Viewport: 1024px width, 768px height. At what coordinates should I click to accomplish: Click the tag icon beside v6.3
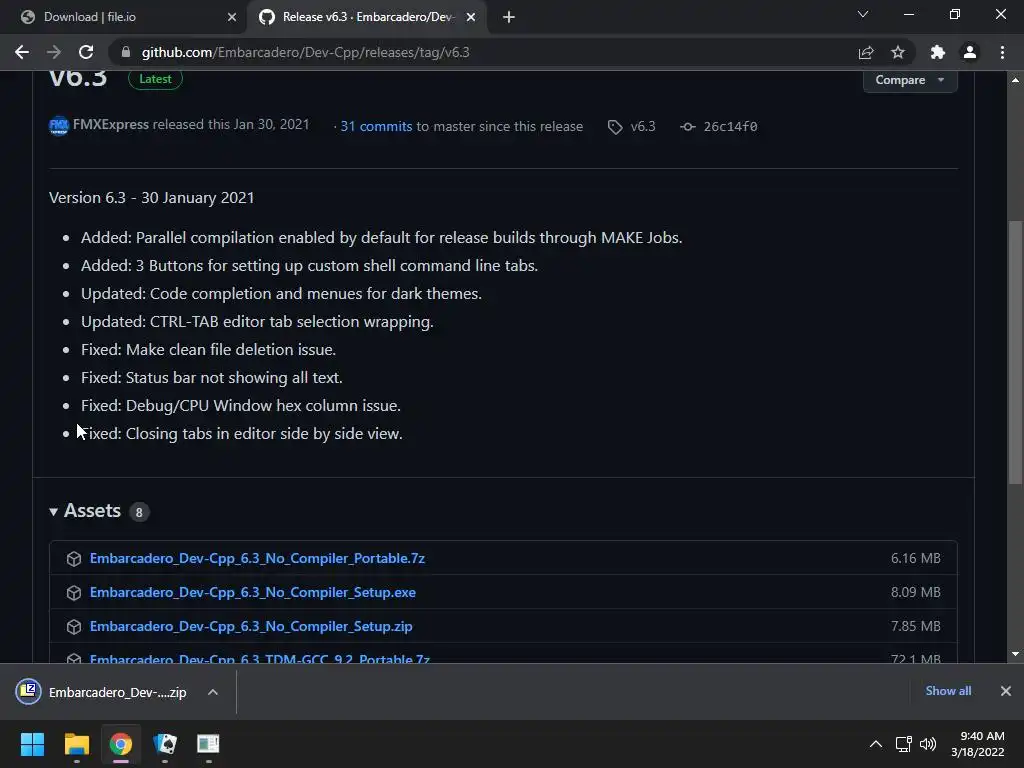pyautogui.click(x=615, y=127)
